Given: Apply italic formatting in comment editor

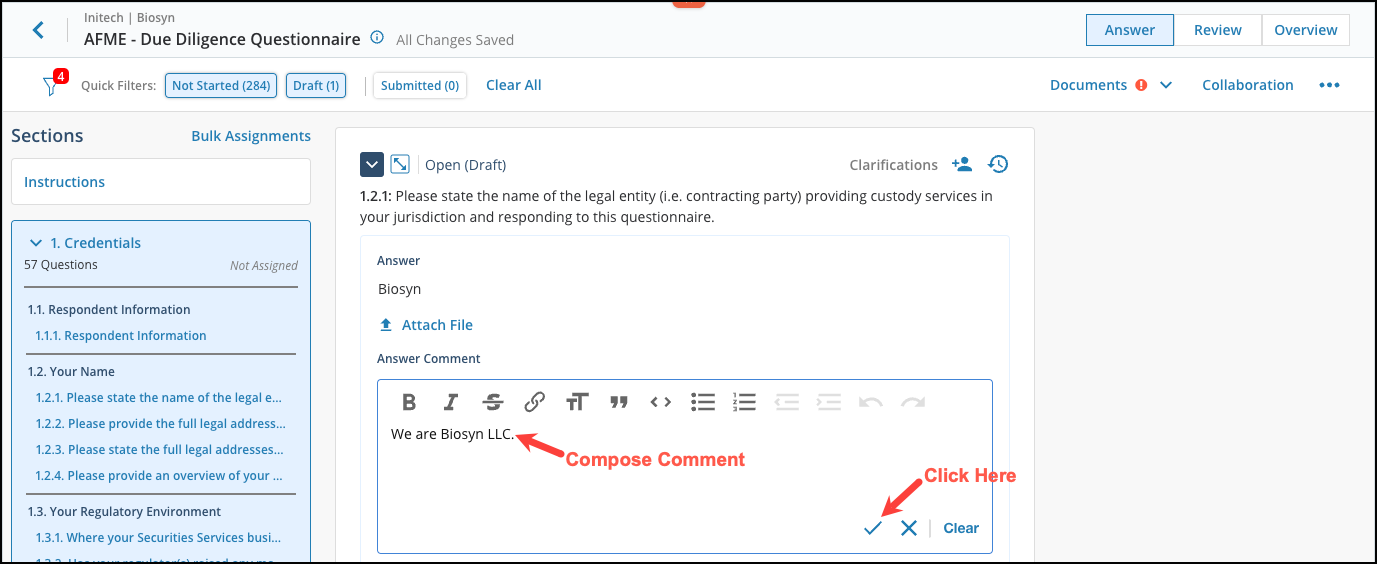Looking at the screenshot, I should point(451,402).
